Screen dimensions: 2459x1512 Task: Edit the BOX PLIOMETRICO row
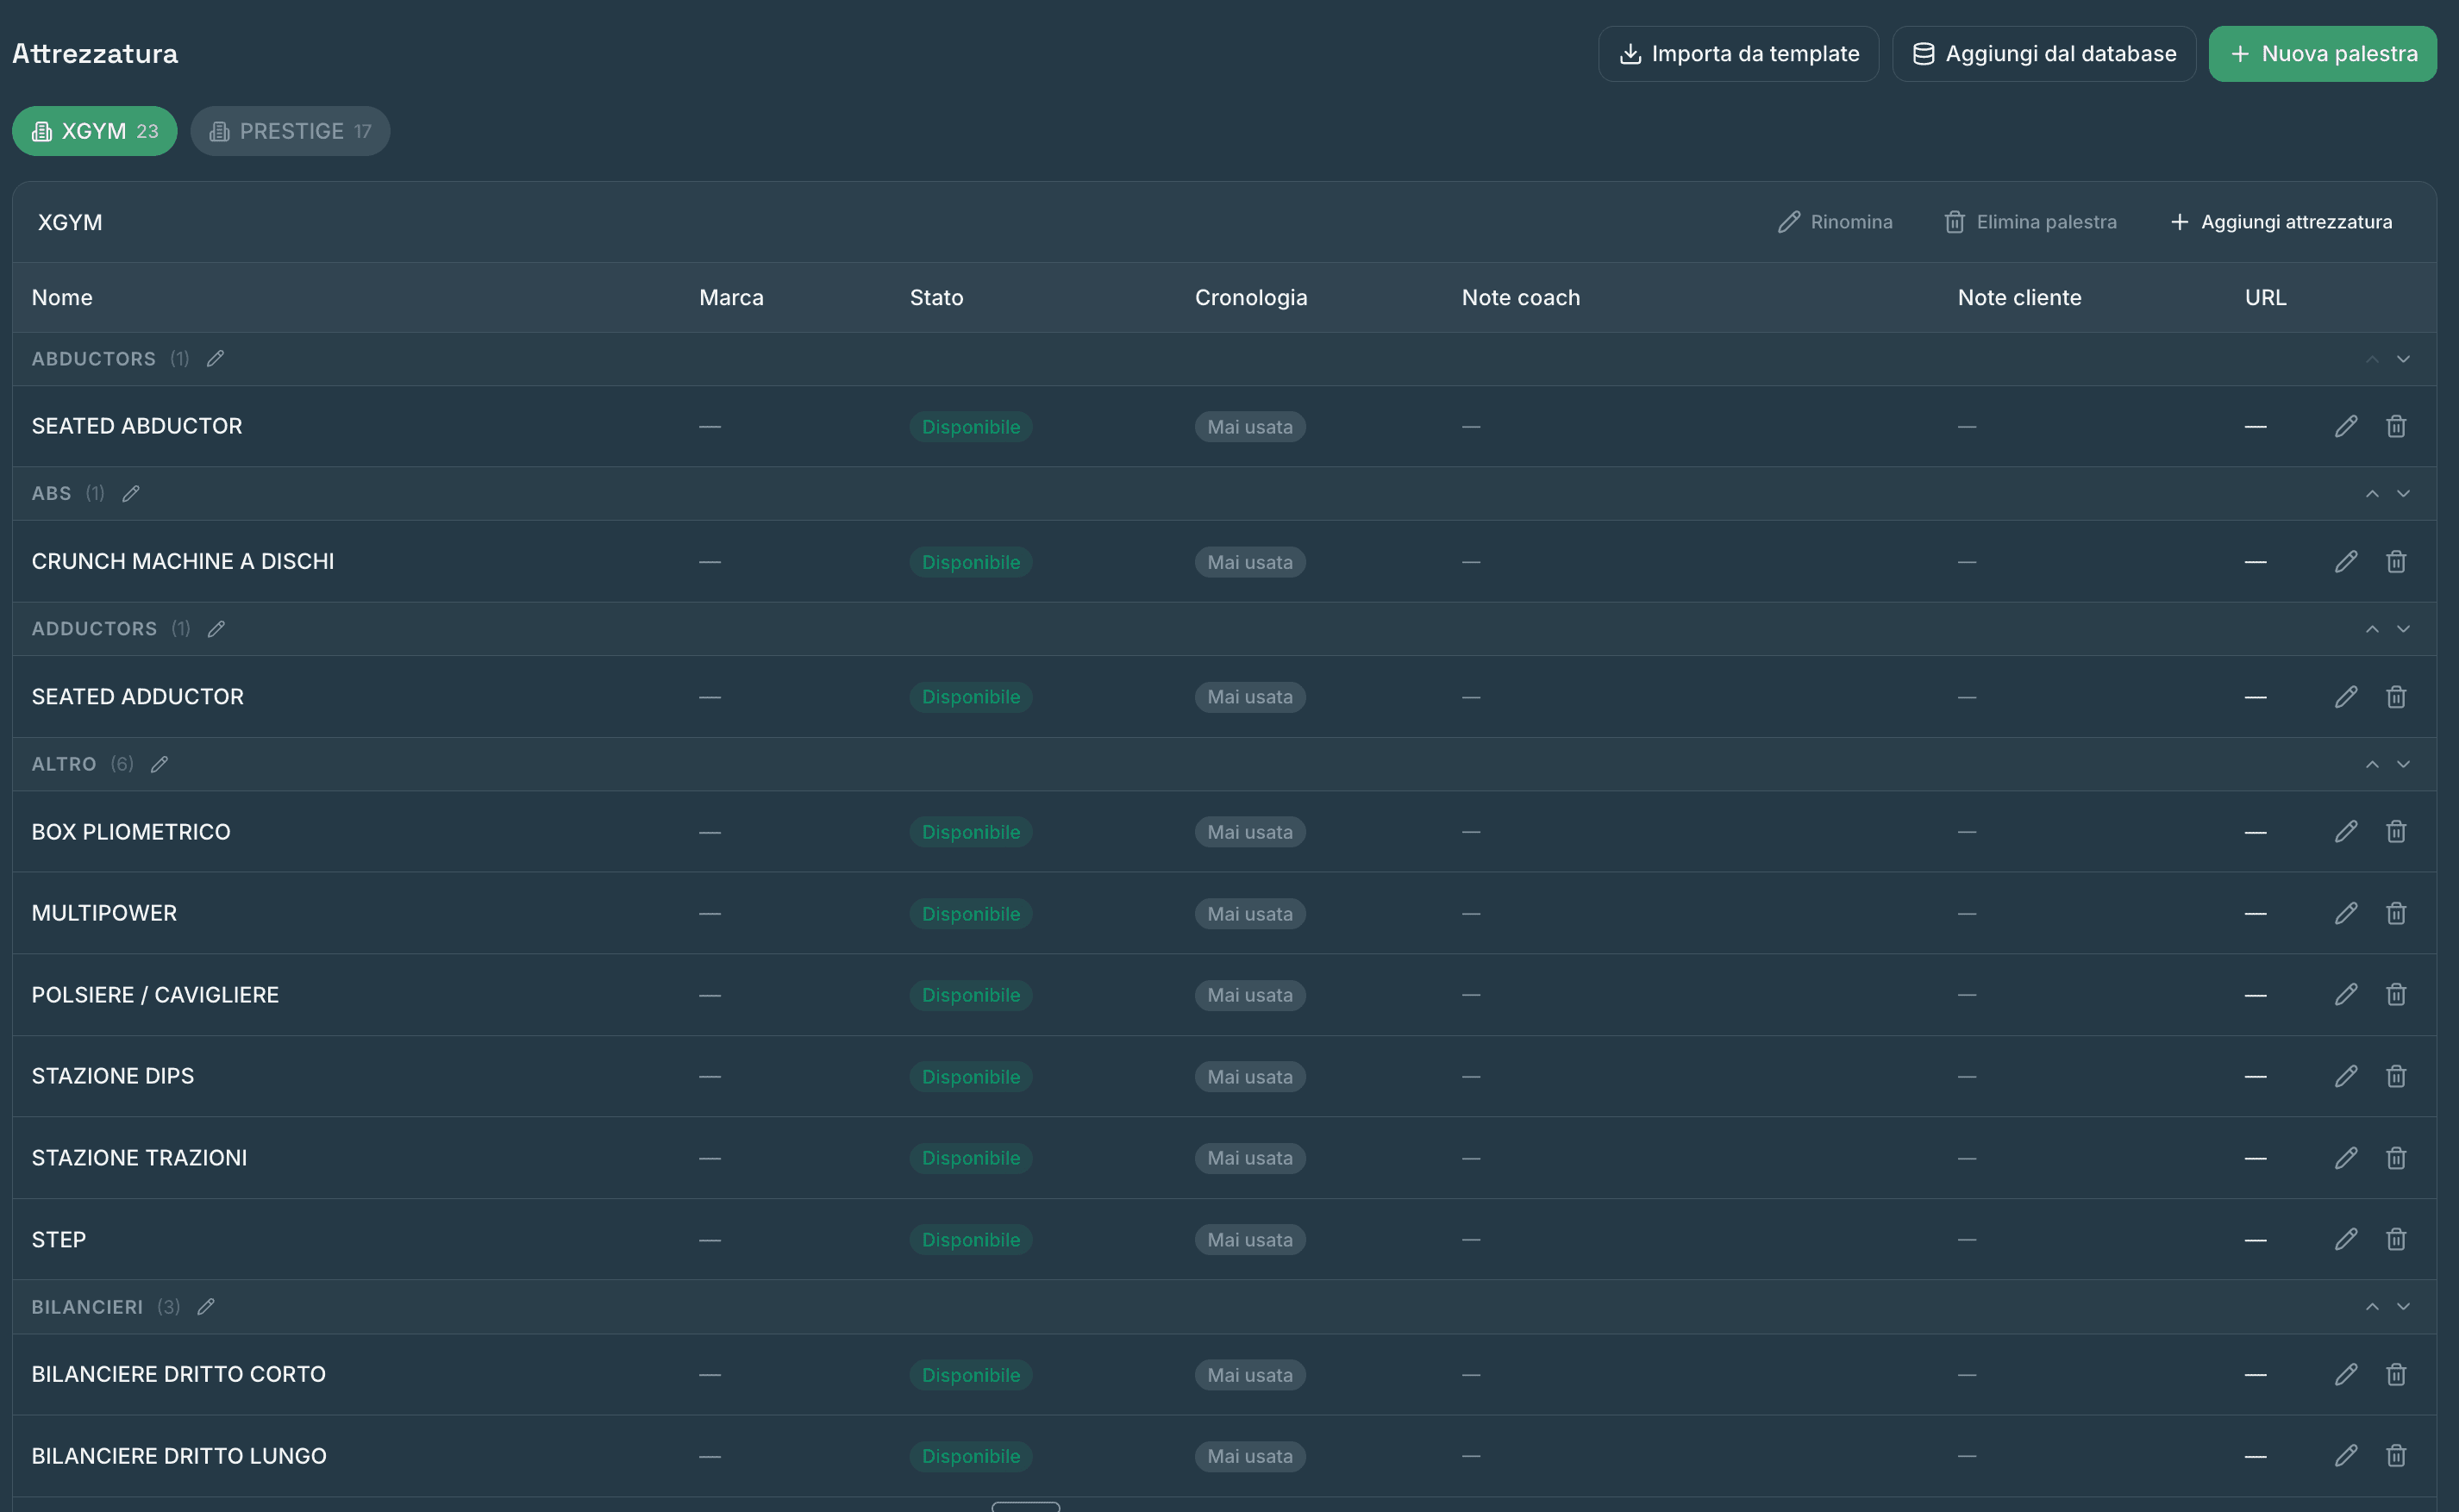click(2346, 831)
